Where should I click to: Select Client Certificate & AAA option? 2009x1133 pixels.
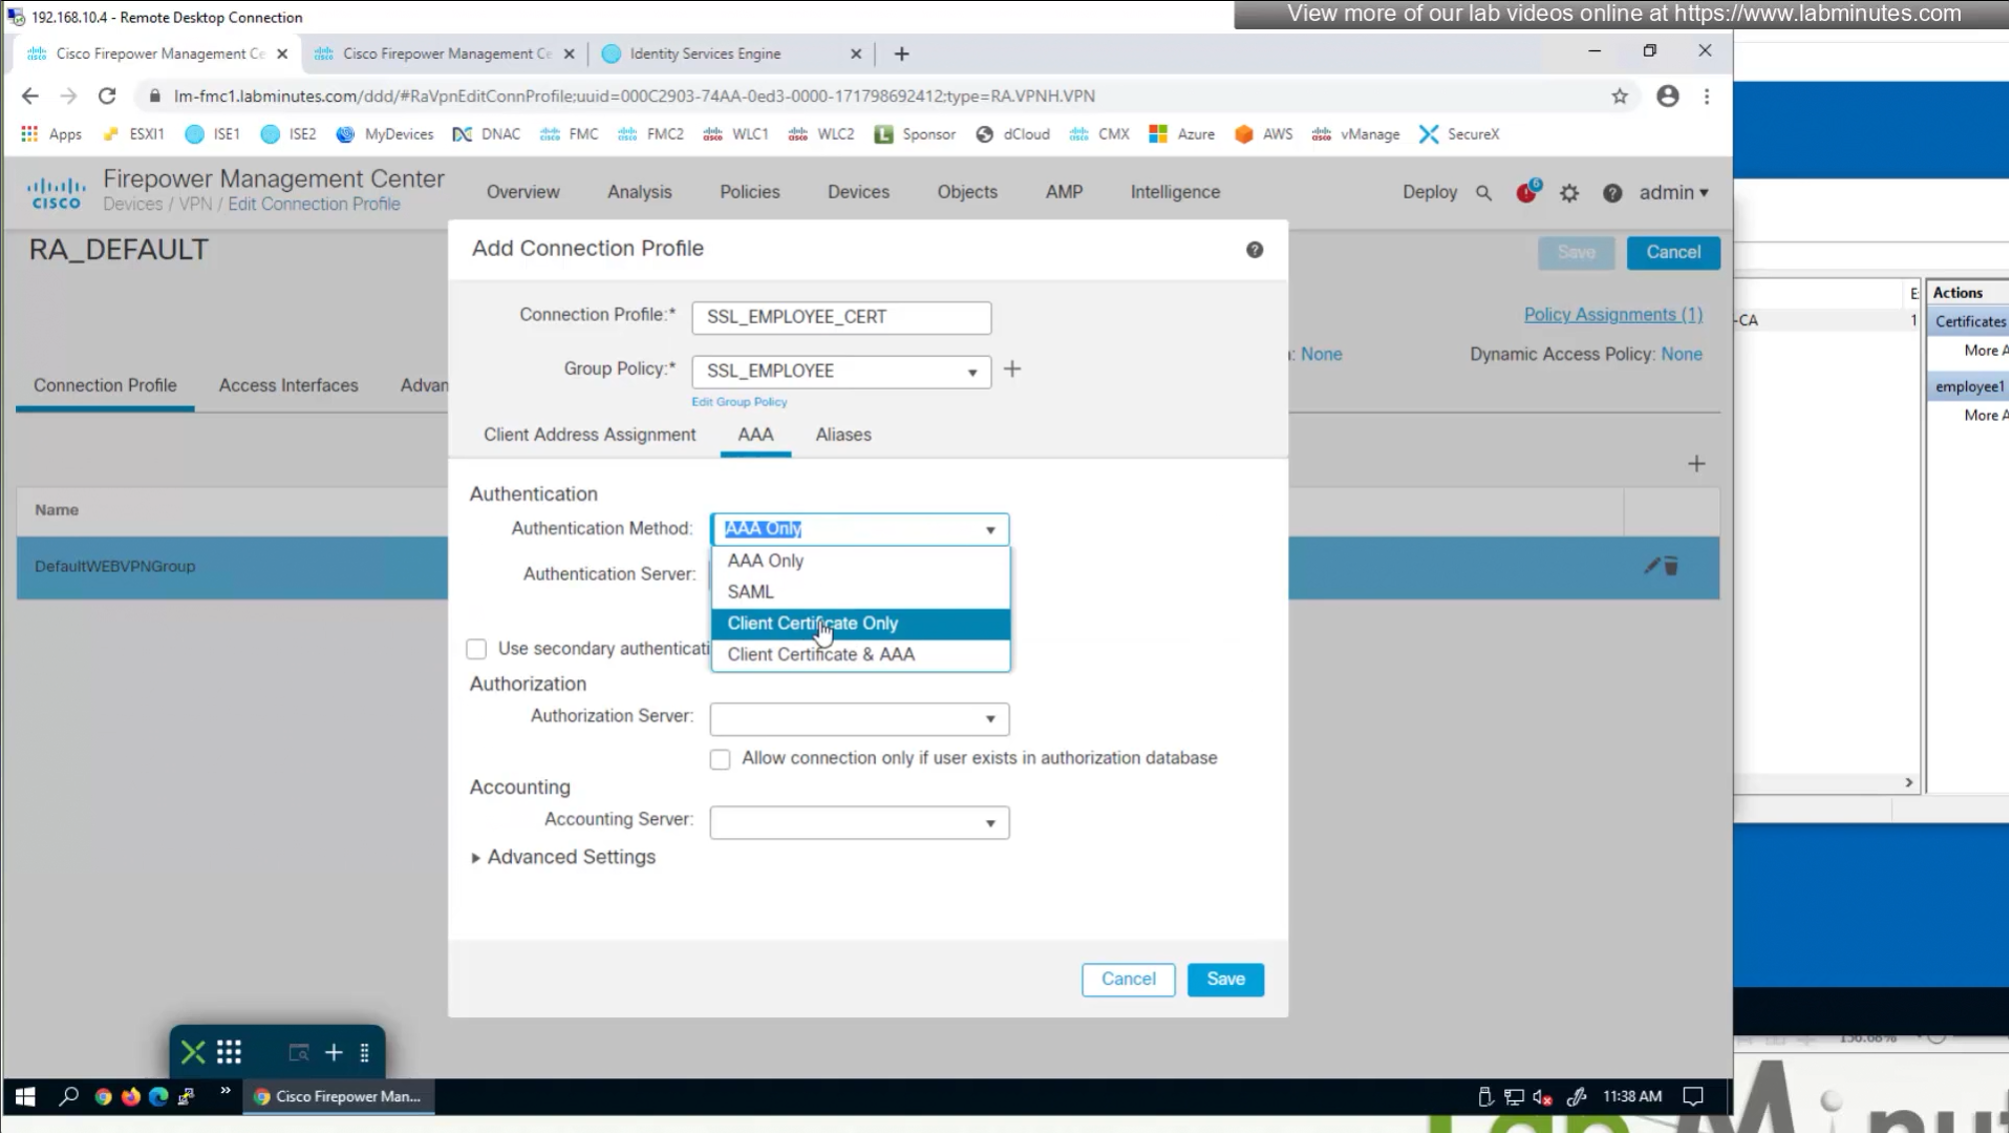[x=821, y=654]
